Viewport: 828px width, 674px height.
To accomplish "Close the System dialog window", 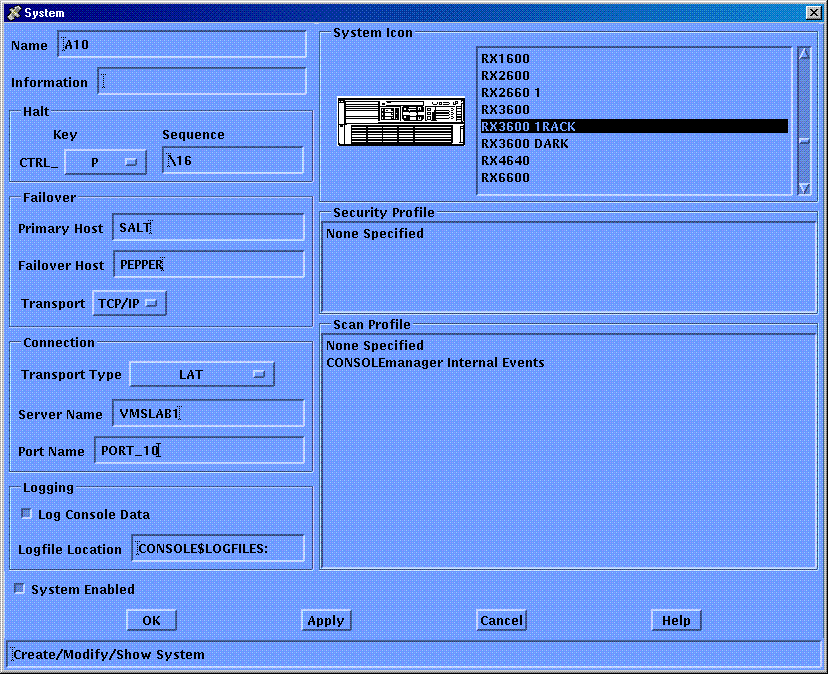I will (x=813, y=12).
